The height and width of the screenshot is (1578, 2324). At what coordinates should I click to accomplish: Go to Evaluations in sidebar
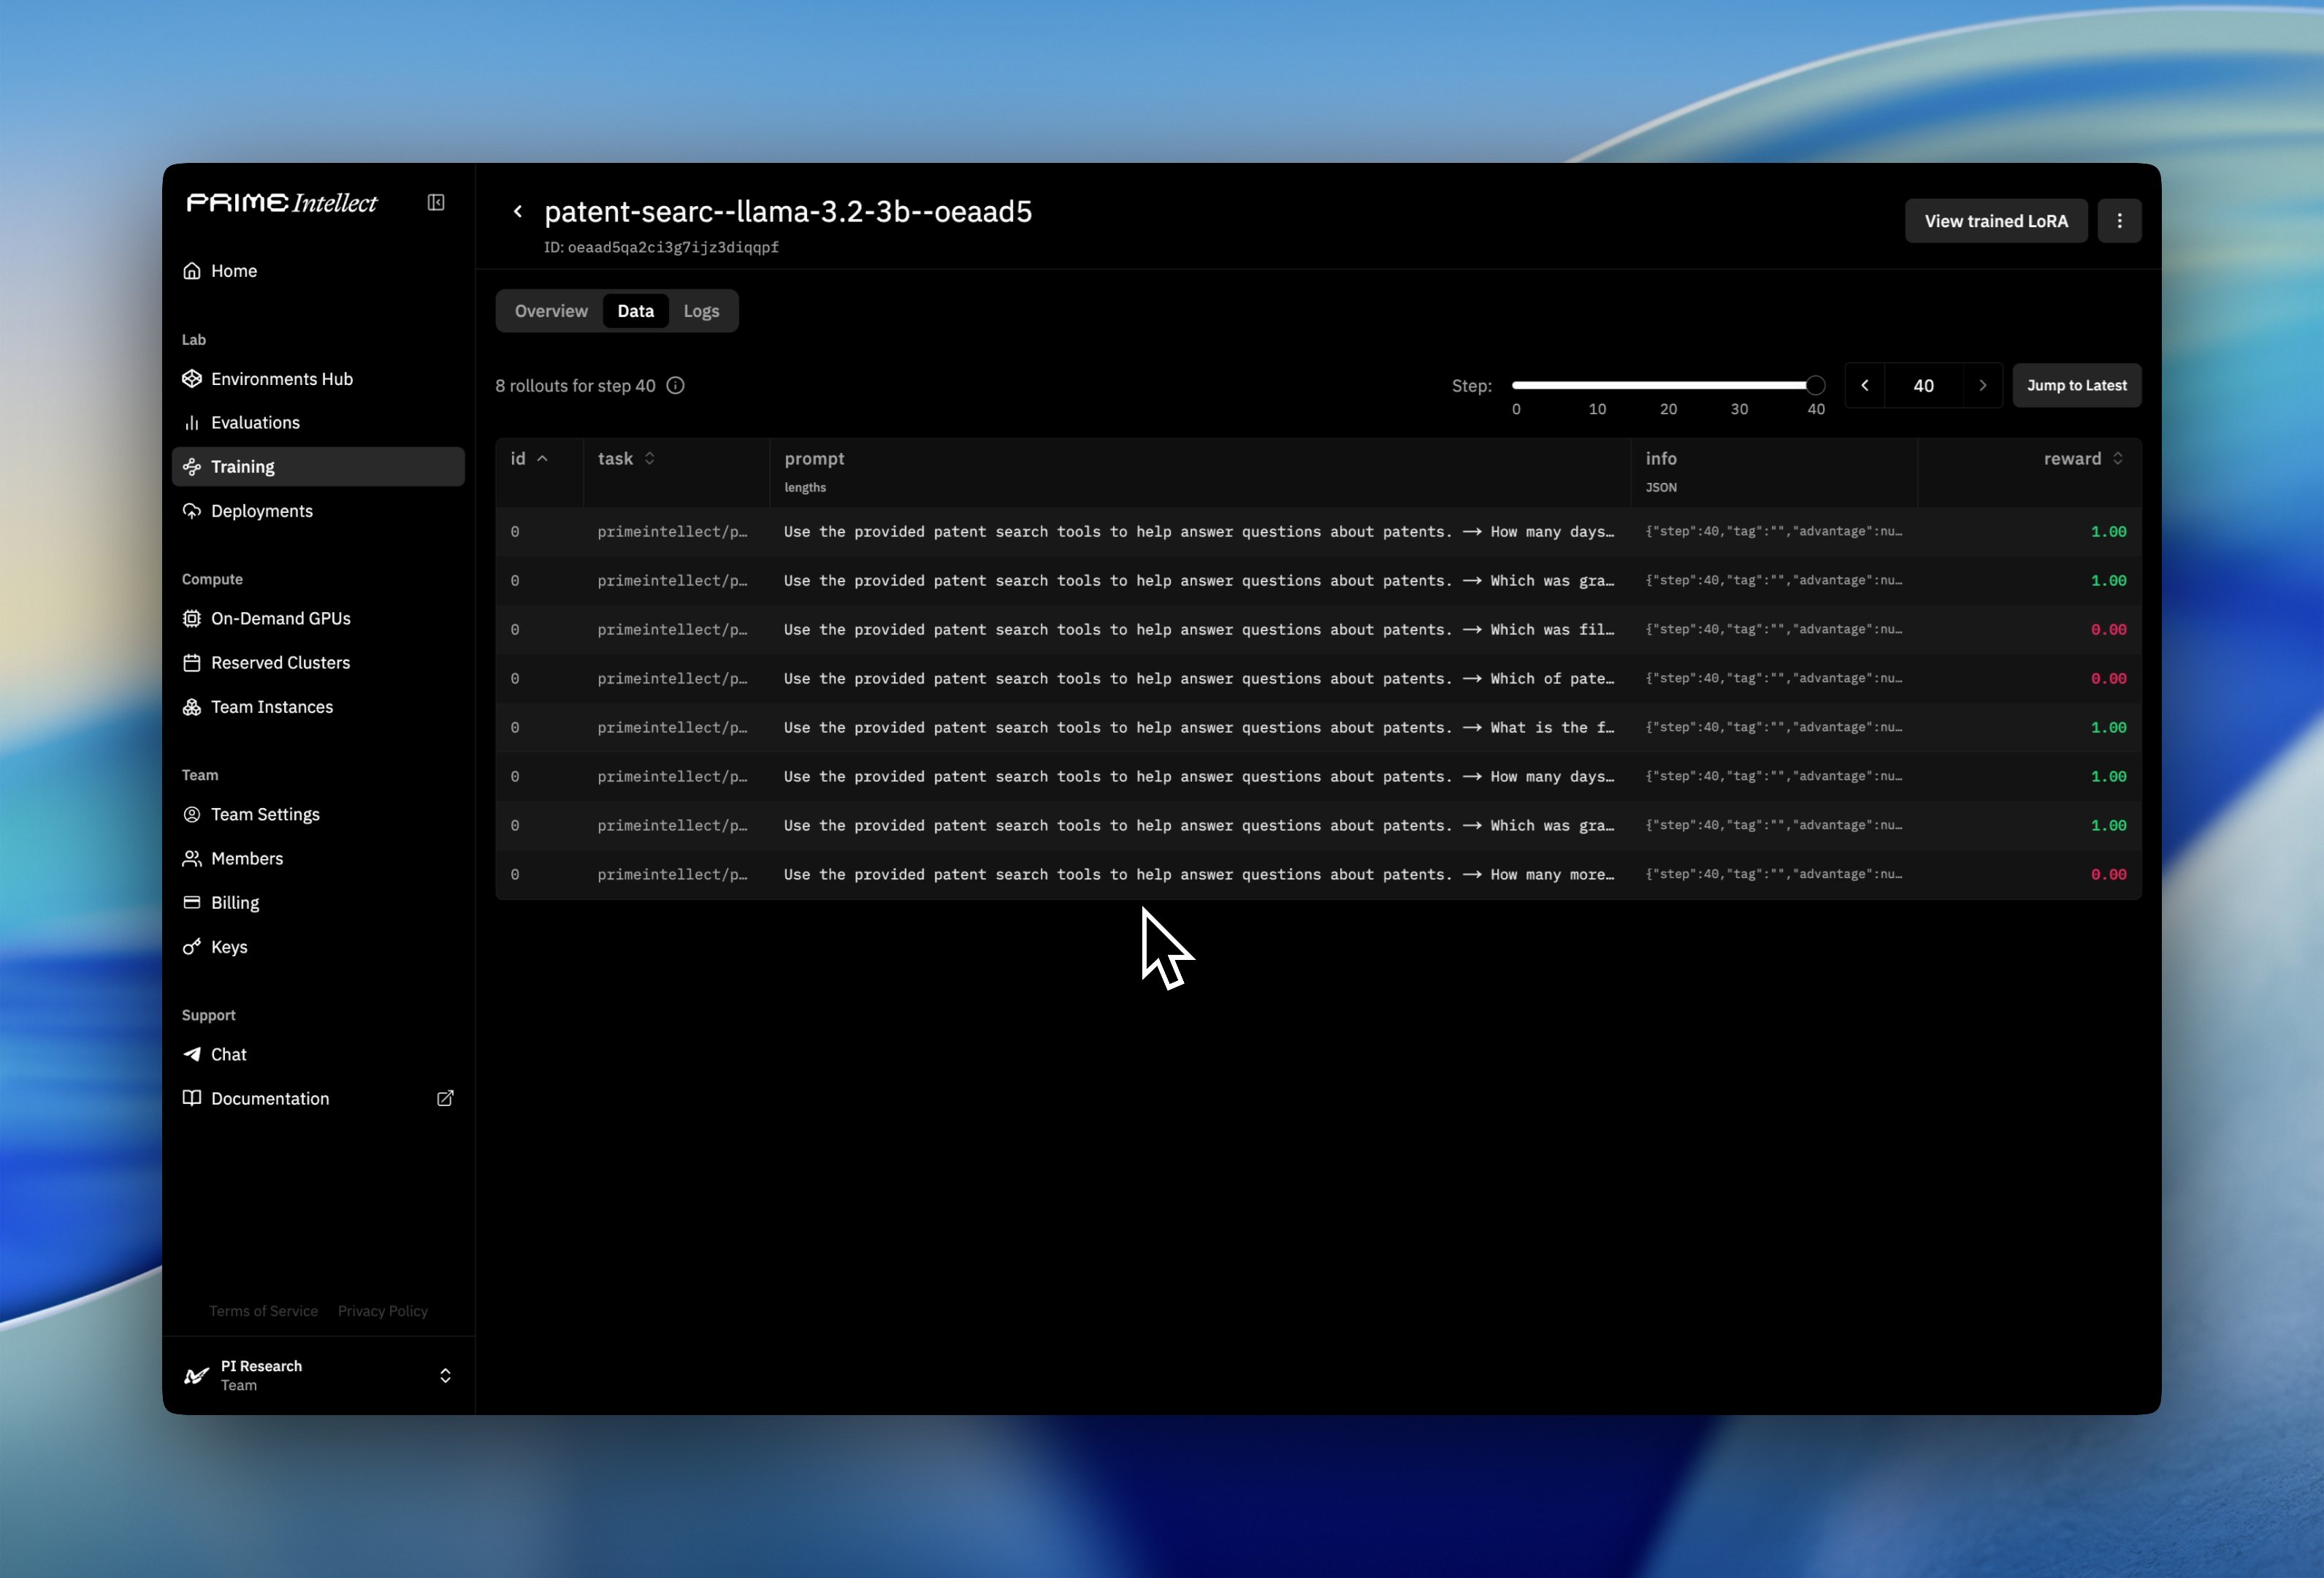coord(255,423)
